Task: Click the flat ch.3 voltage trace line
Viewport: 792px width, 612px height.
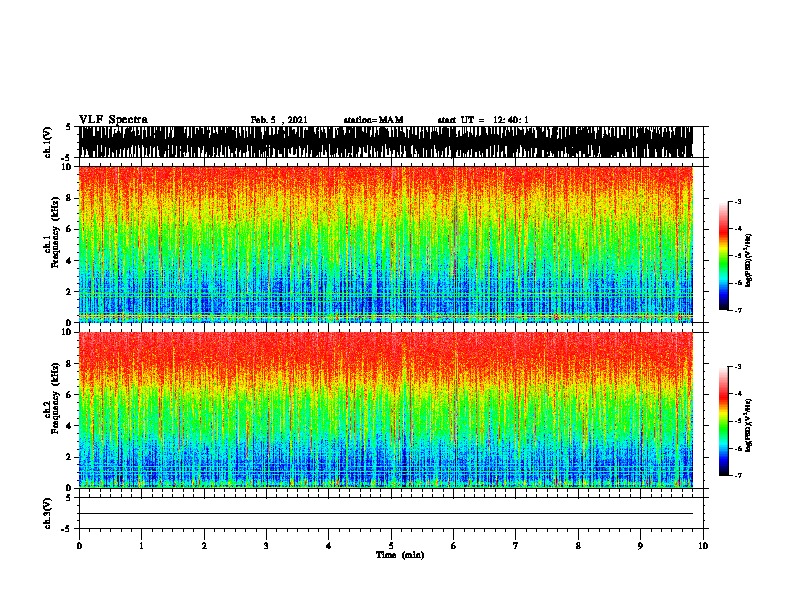Action: (x=386, y=514)
